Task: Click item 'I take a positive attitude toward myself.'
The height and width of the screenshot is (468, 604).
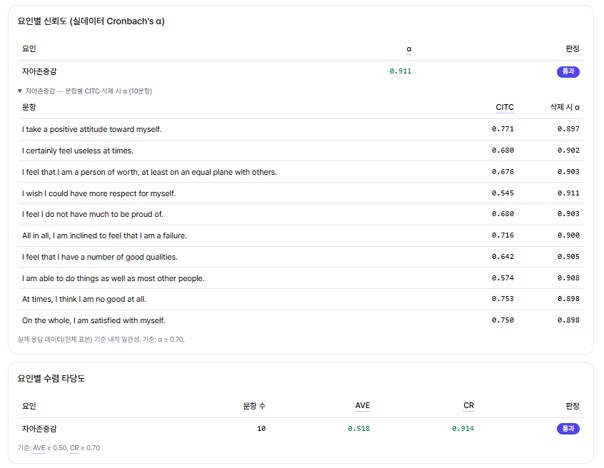Action: coord(92,129)
